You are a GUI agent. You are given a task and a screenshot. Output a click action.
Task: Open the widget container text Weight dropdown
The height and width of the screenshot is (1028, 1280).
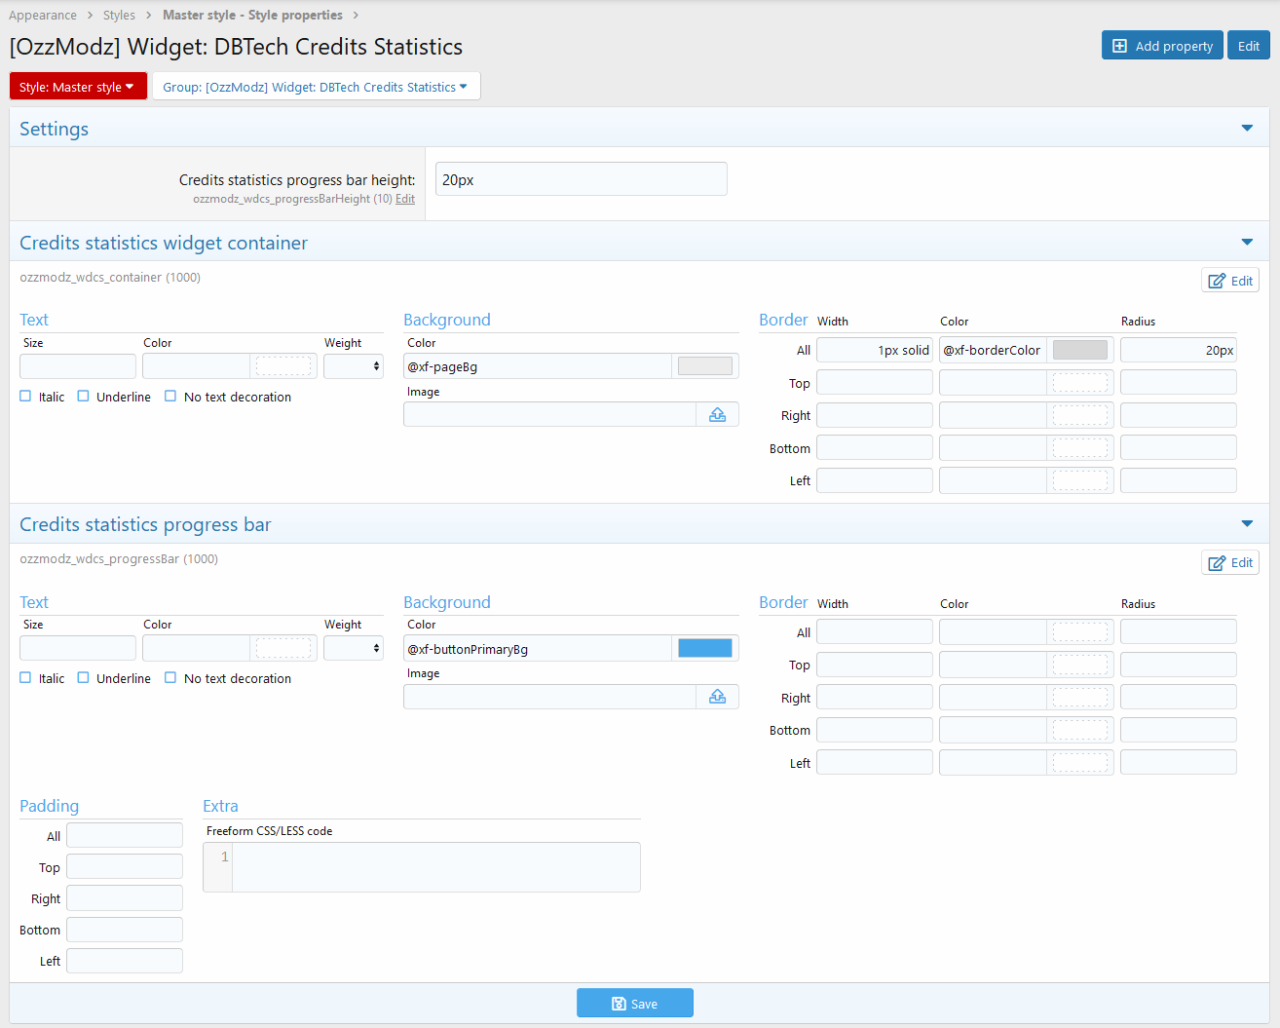point(353,367)
